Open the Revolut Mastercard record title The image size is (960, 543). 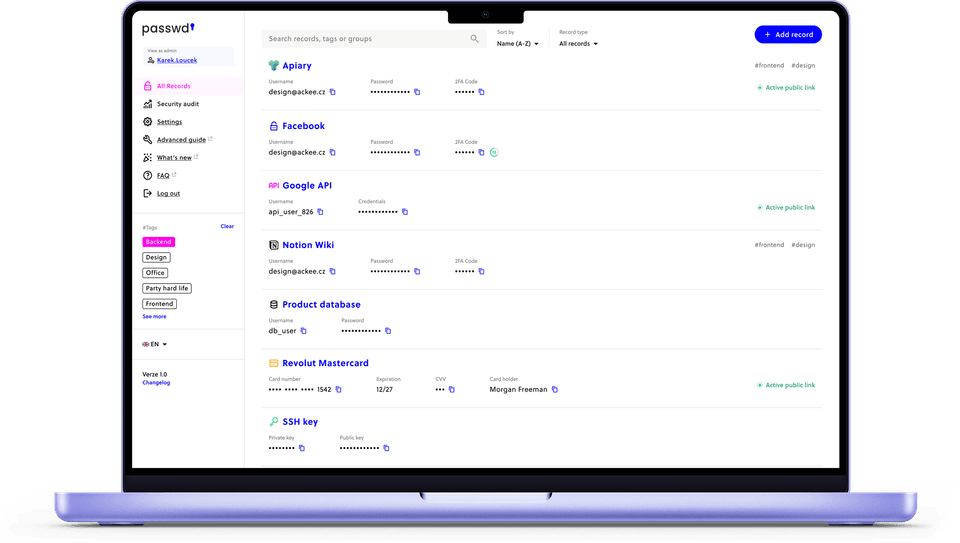pos(325,363)
